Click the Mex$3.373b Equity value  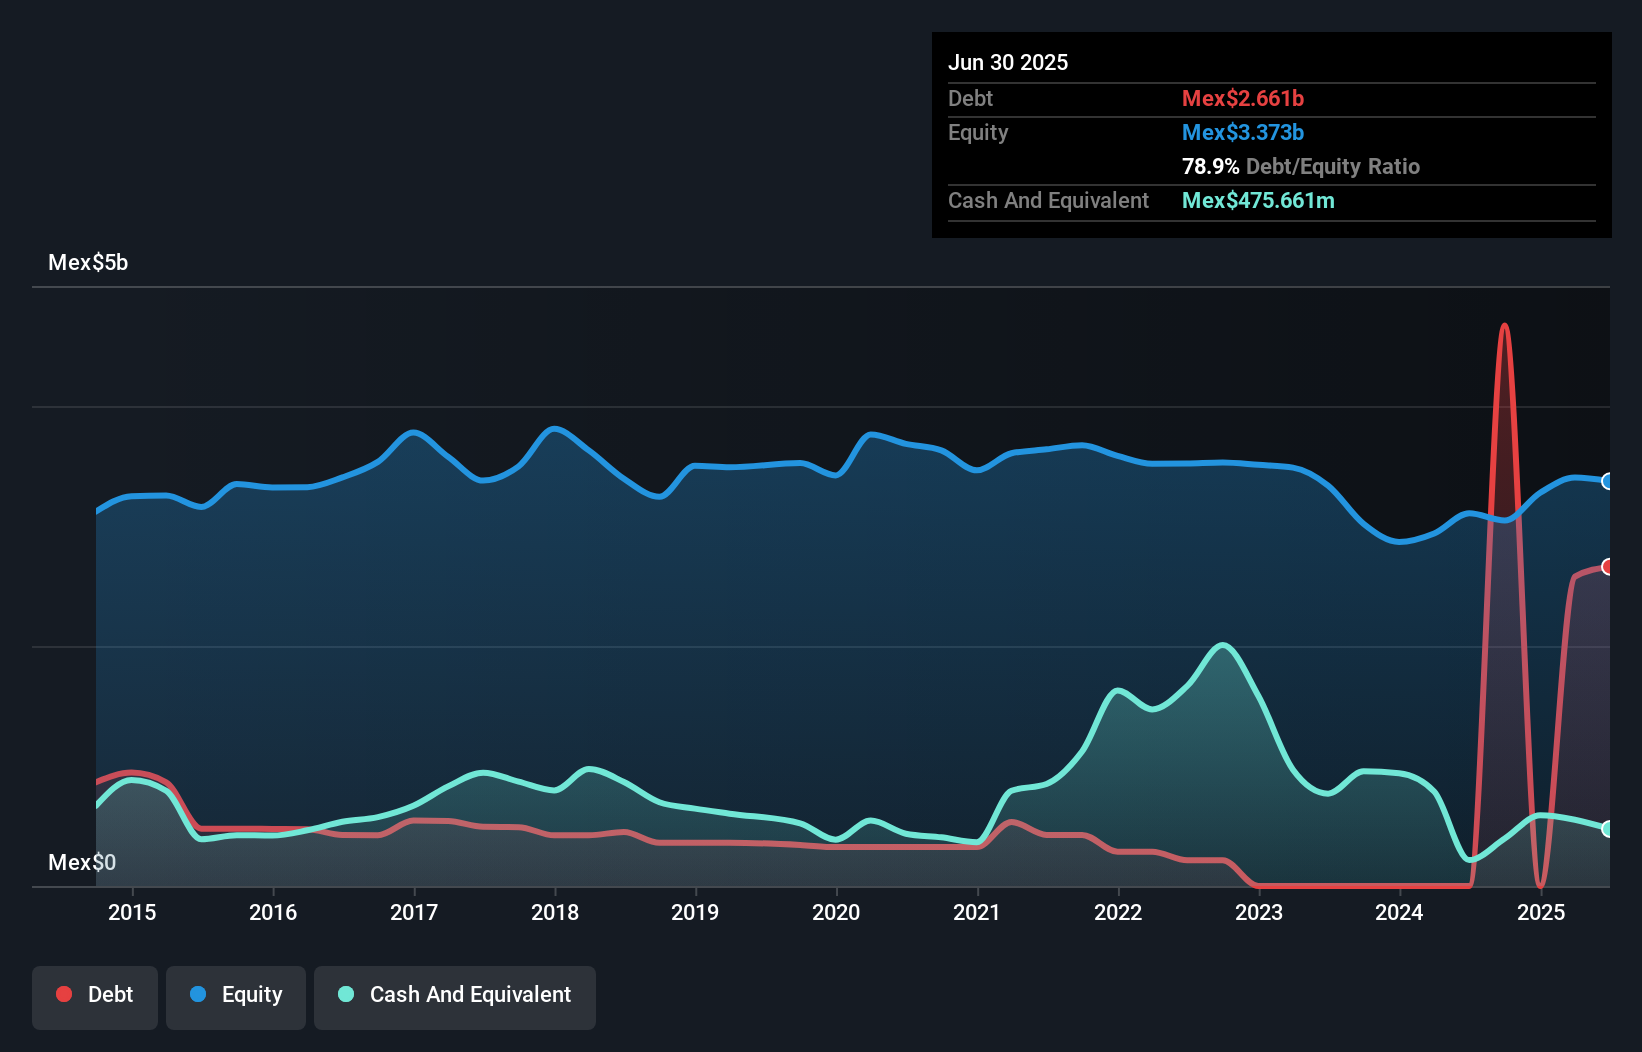tap(1243, 131)
